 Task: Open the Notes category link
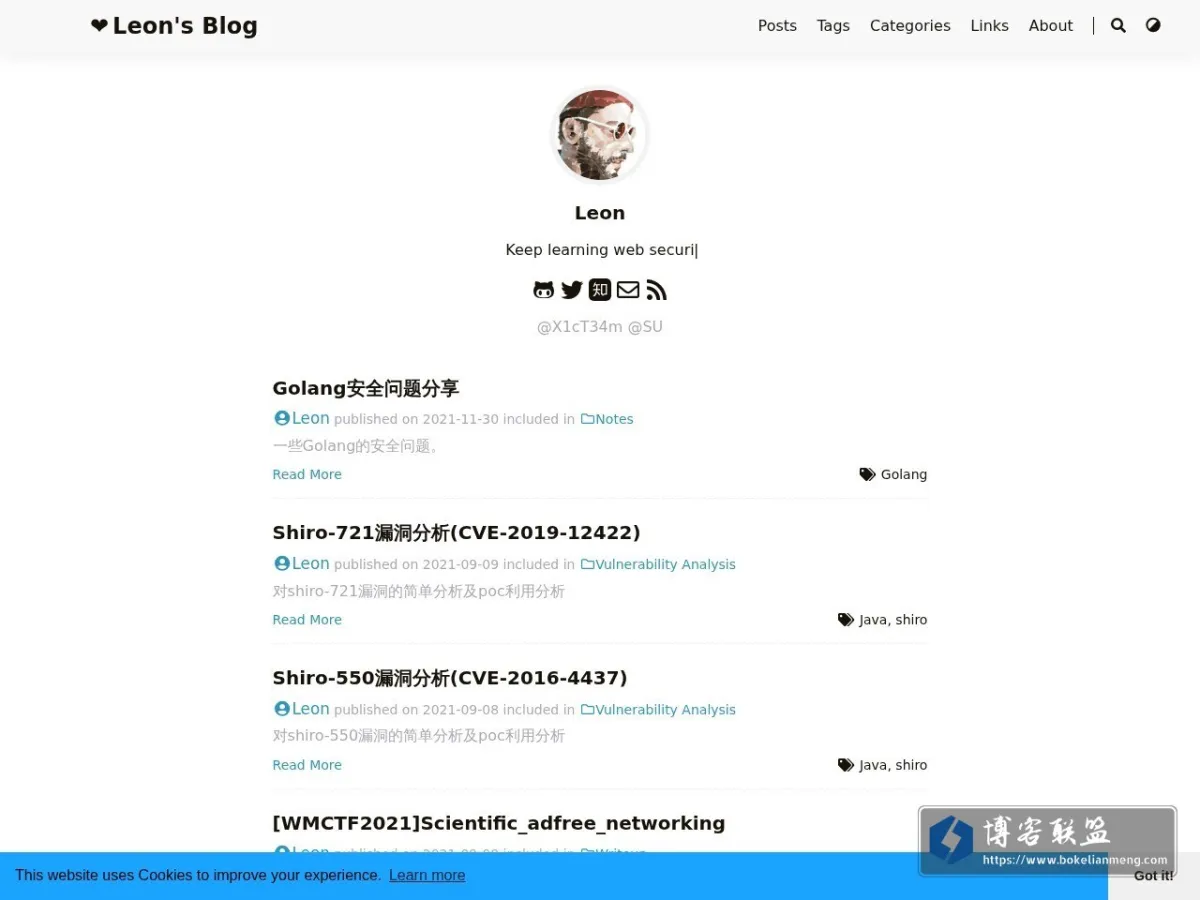coord(607,419)
